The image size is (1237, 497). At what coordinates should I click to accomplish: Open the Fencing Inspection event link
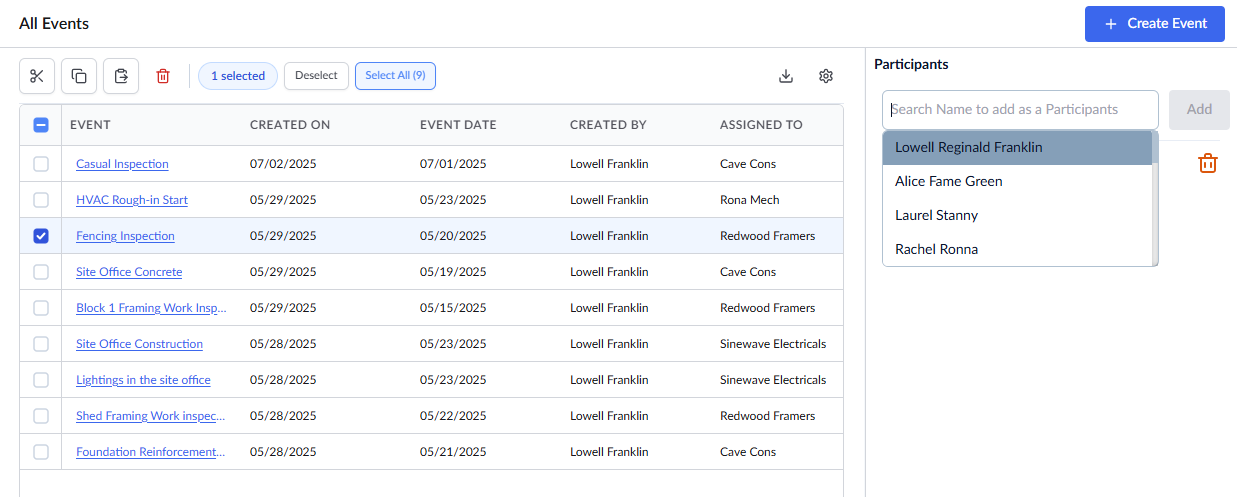125,236
